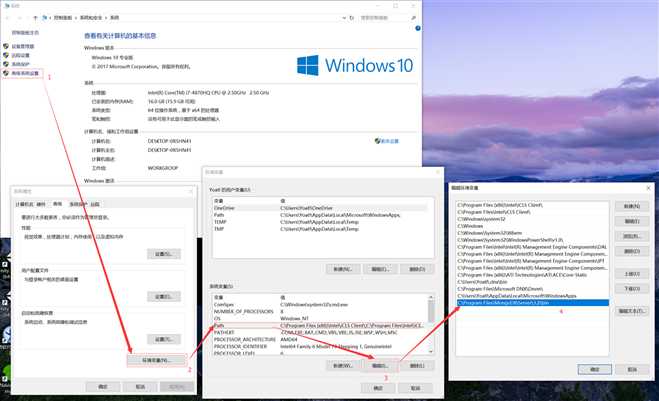The width and height of the screenshot is (659, 401).
Task: Switch to Hardware tab in System Properties
Action: pyautogui.click(x=41, y=204)
